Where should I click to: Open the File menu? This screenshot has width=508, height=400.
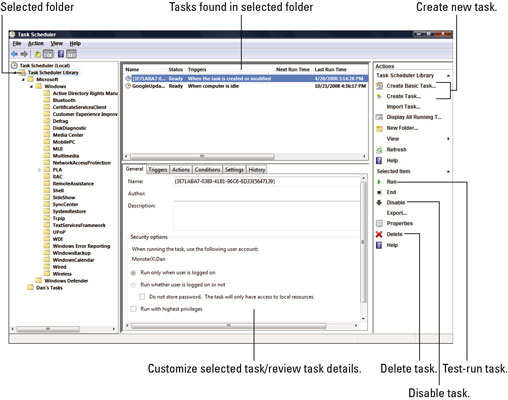click(17, 44)
